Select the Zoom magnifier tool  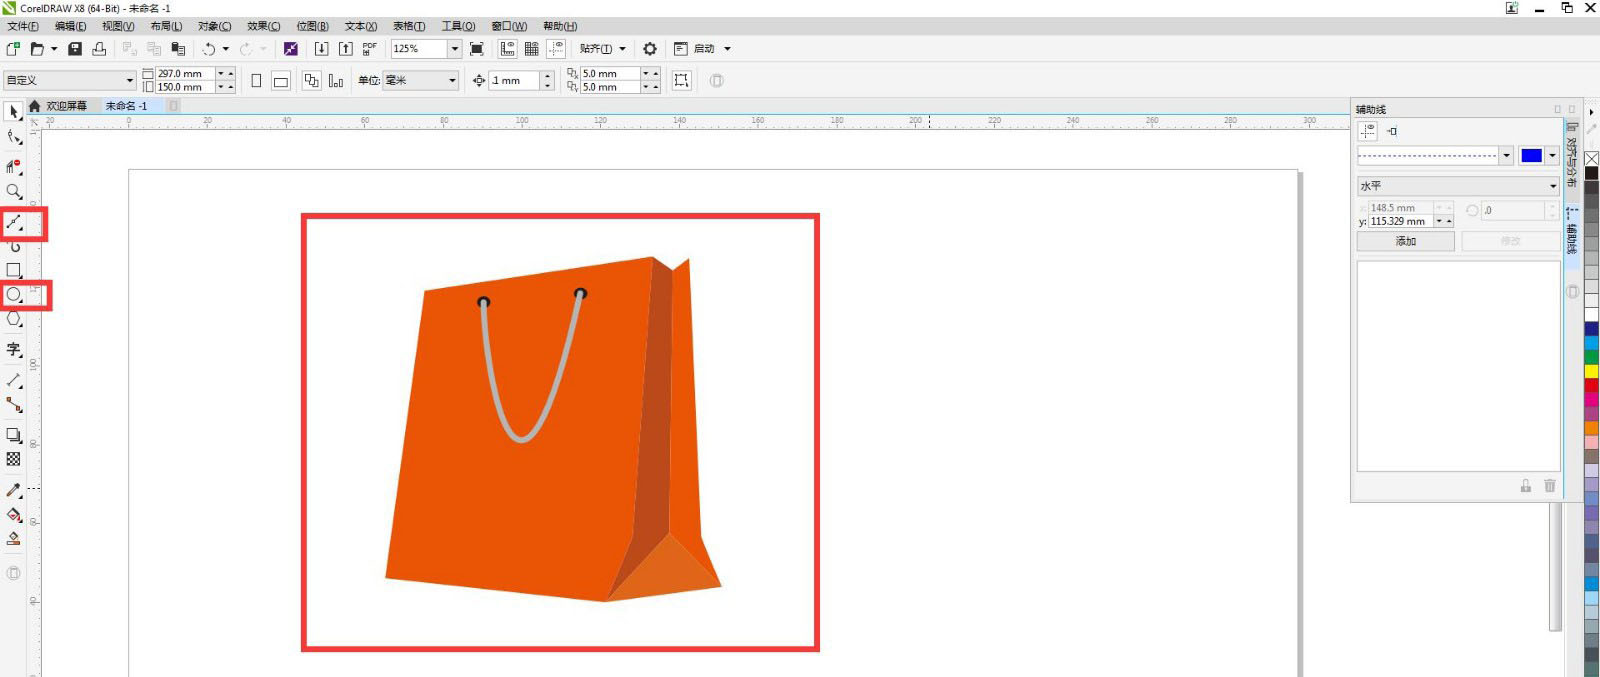[14, 191]
